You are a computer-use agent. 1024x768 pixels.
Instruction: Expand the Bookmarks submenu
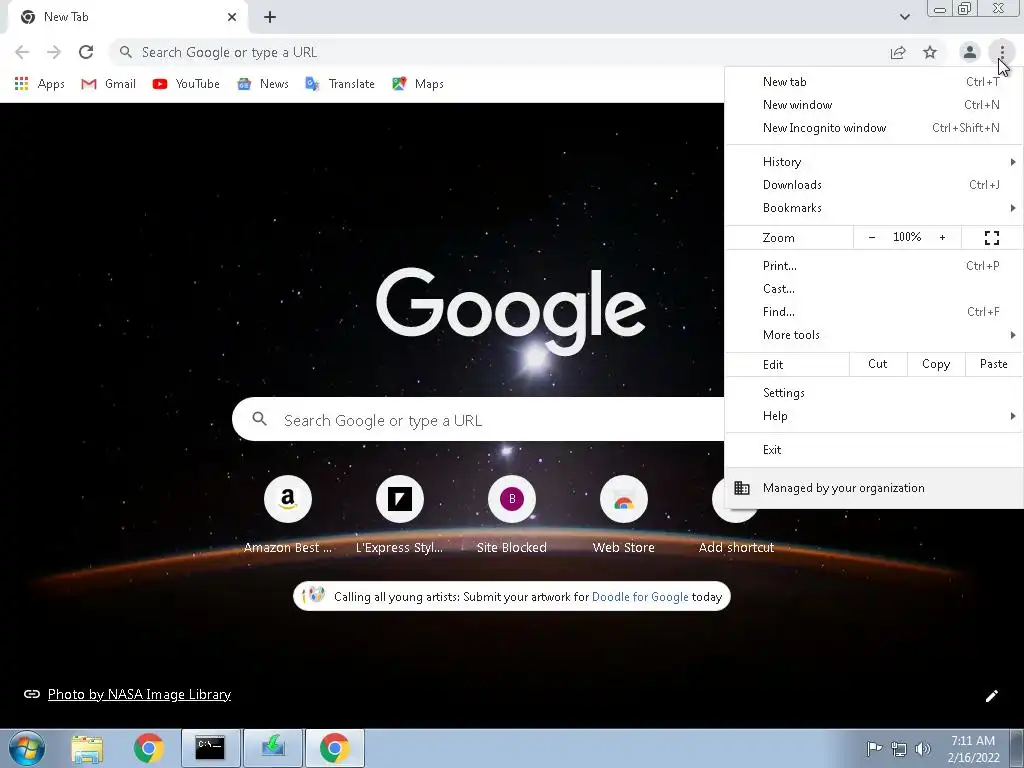874,208
